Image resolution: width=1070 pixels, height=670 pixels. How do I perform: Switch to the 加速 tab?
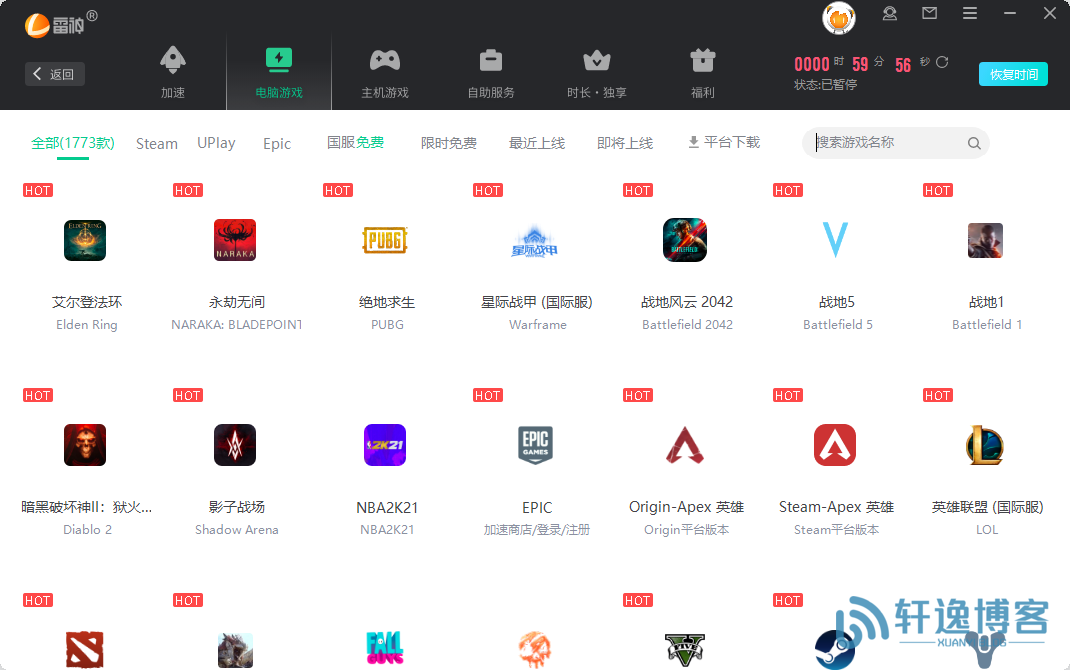coord(173,72)
